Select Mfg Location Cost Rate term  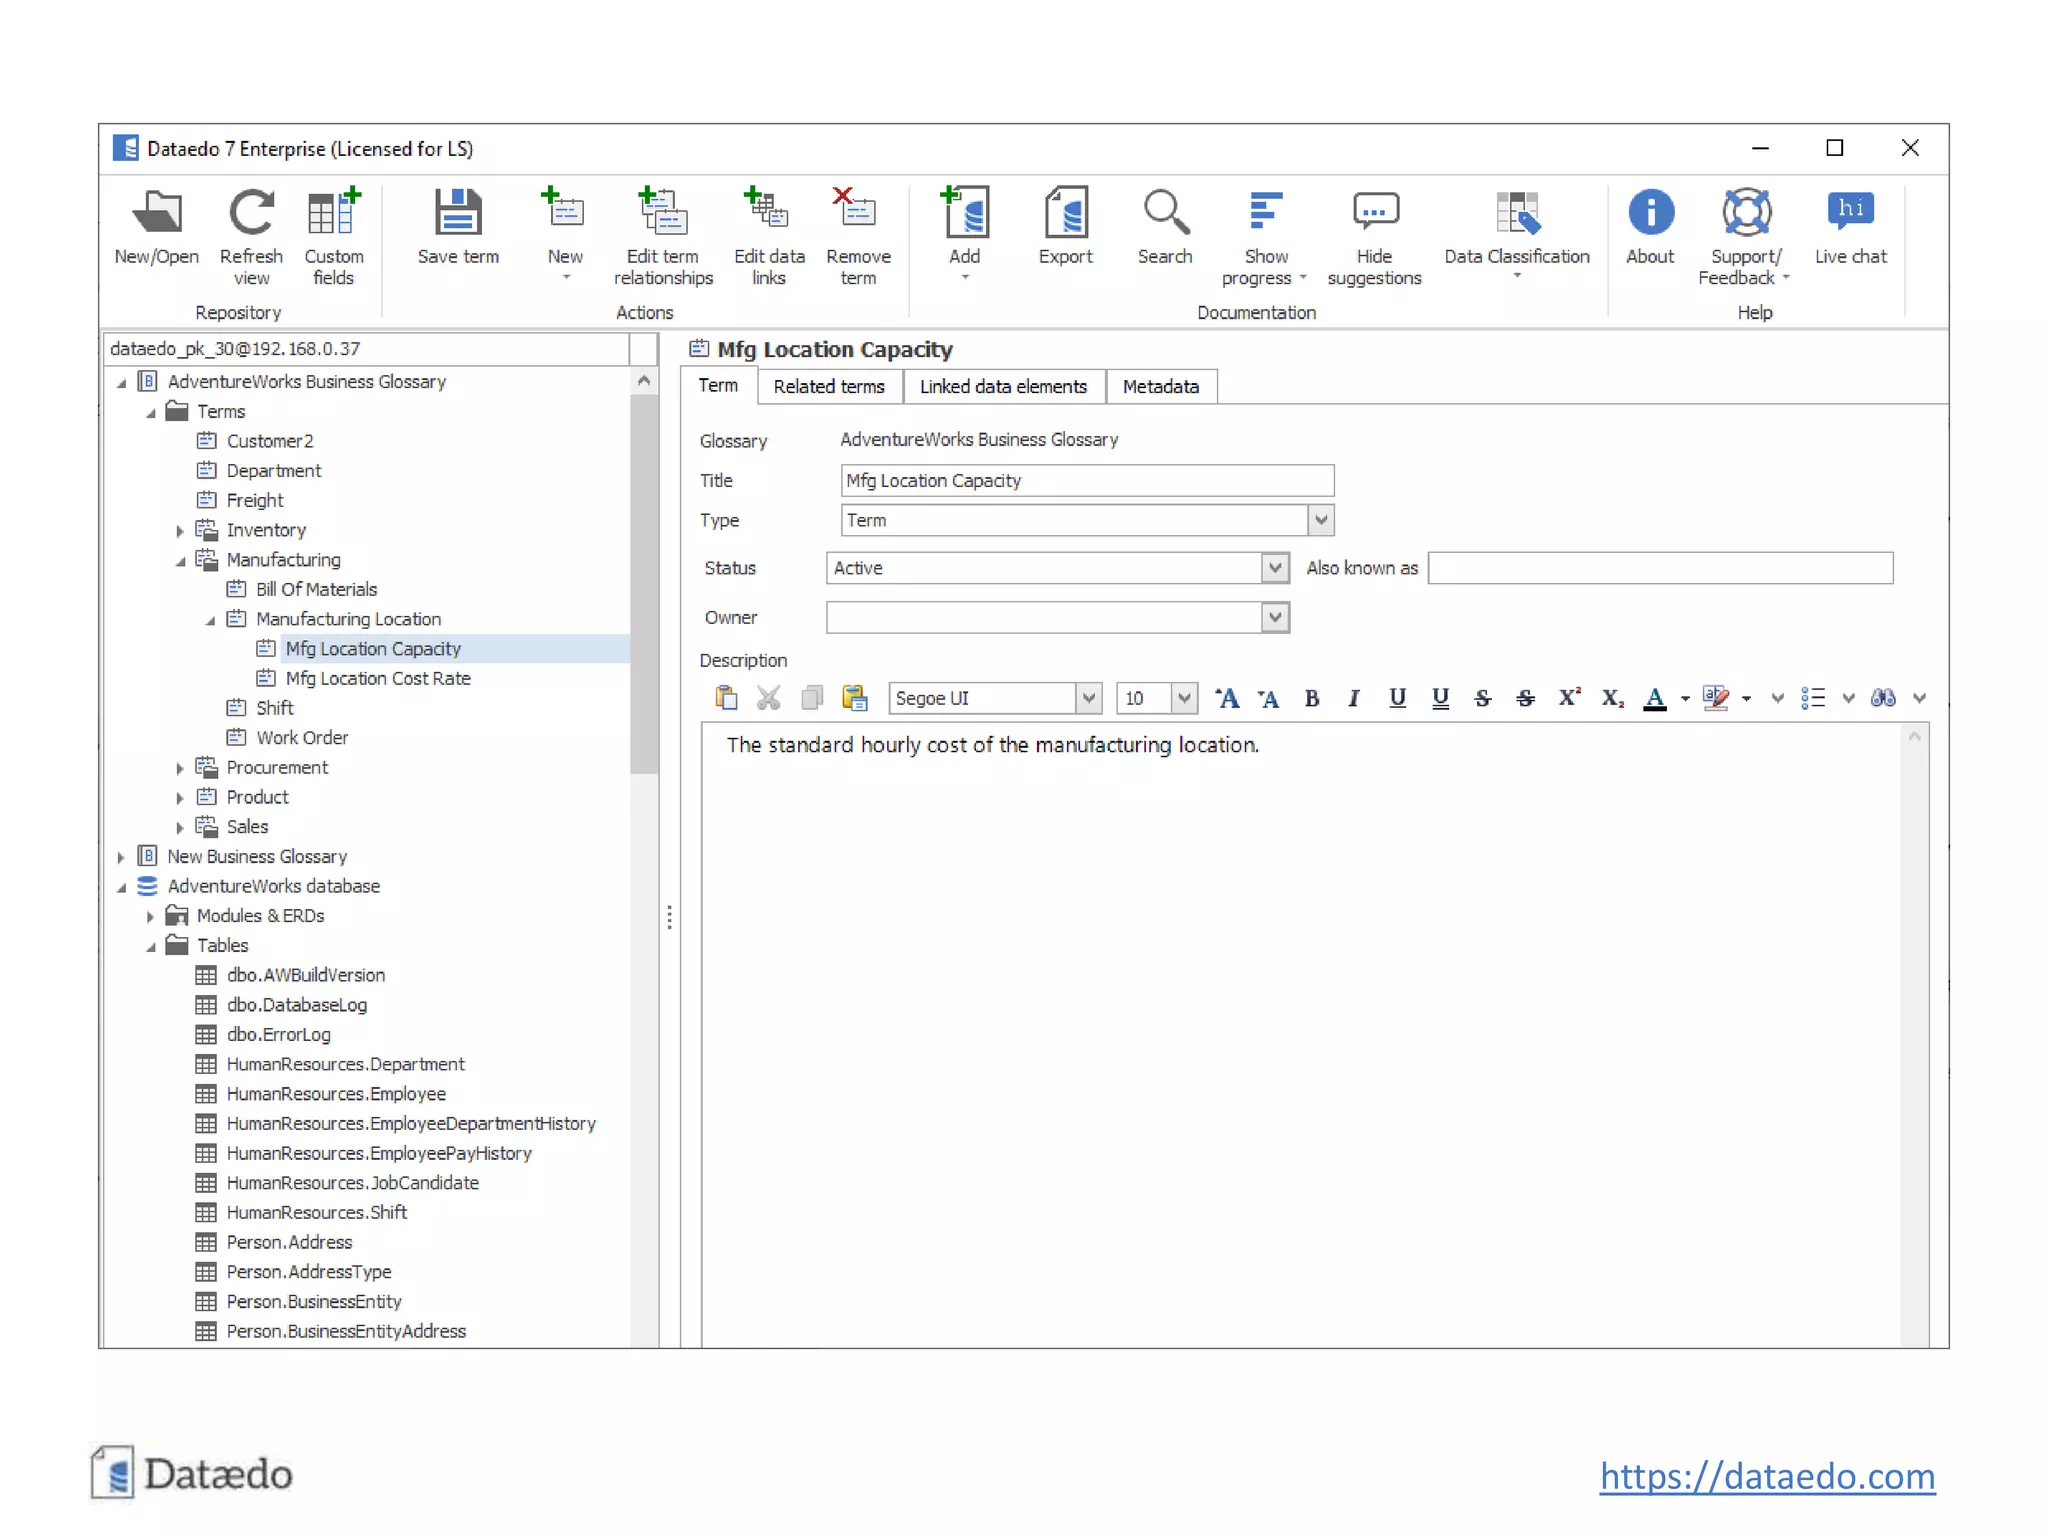pos(377,678)
